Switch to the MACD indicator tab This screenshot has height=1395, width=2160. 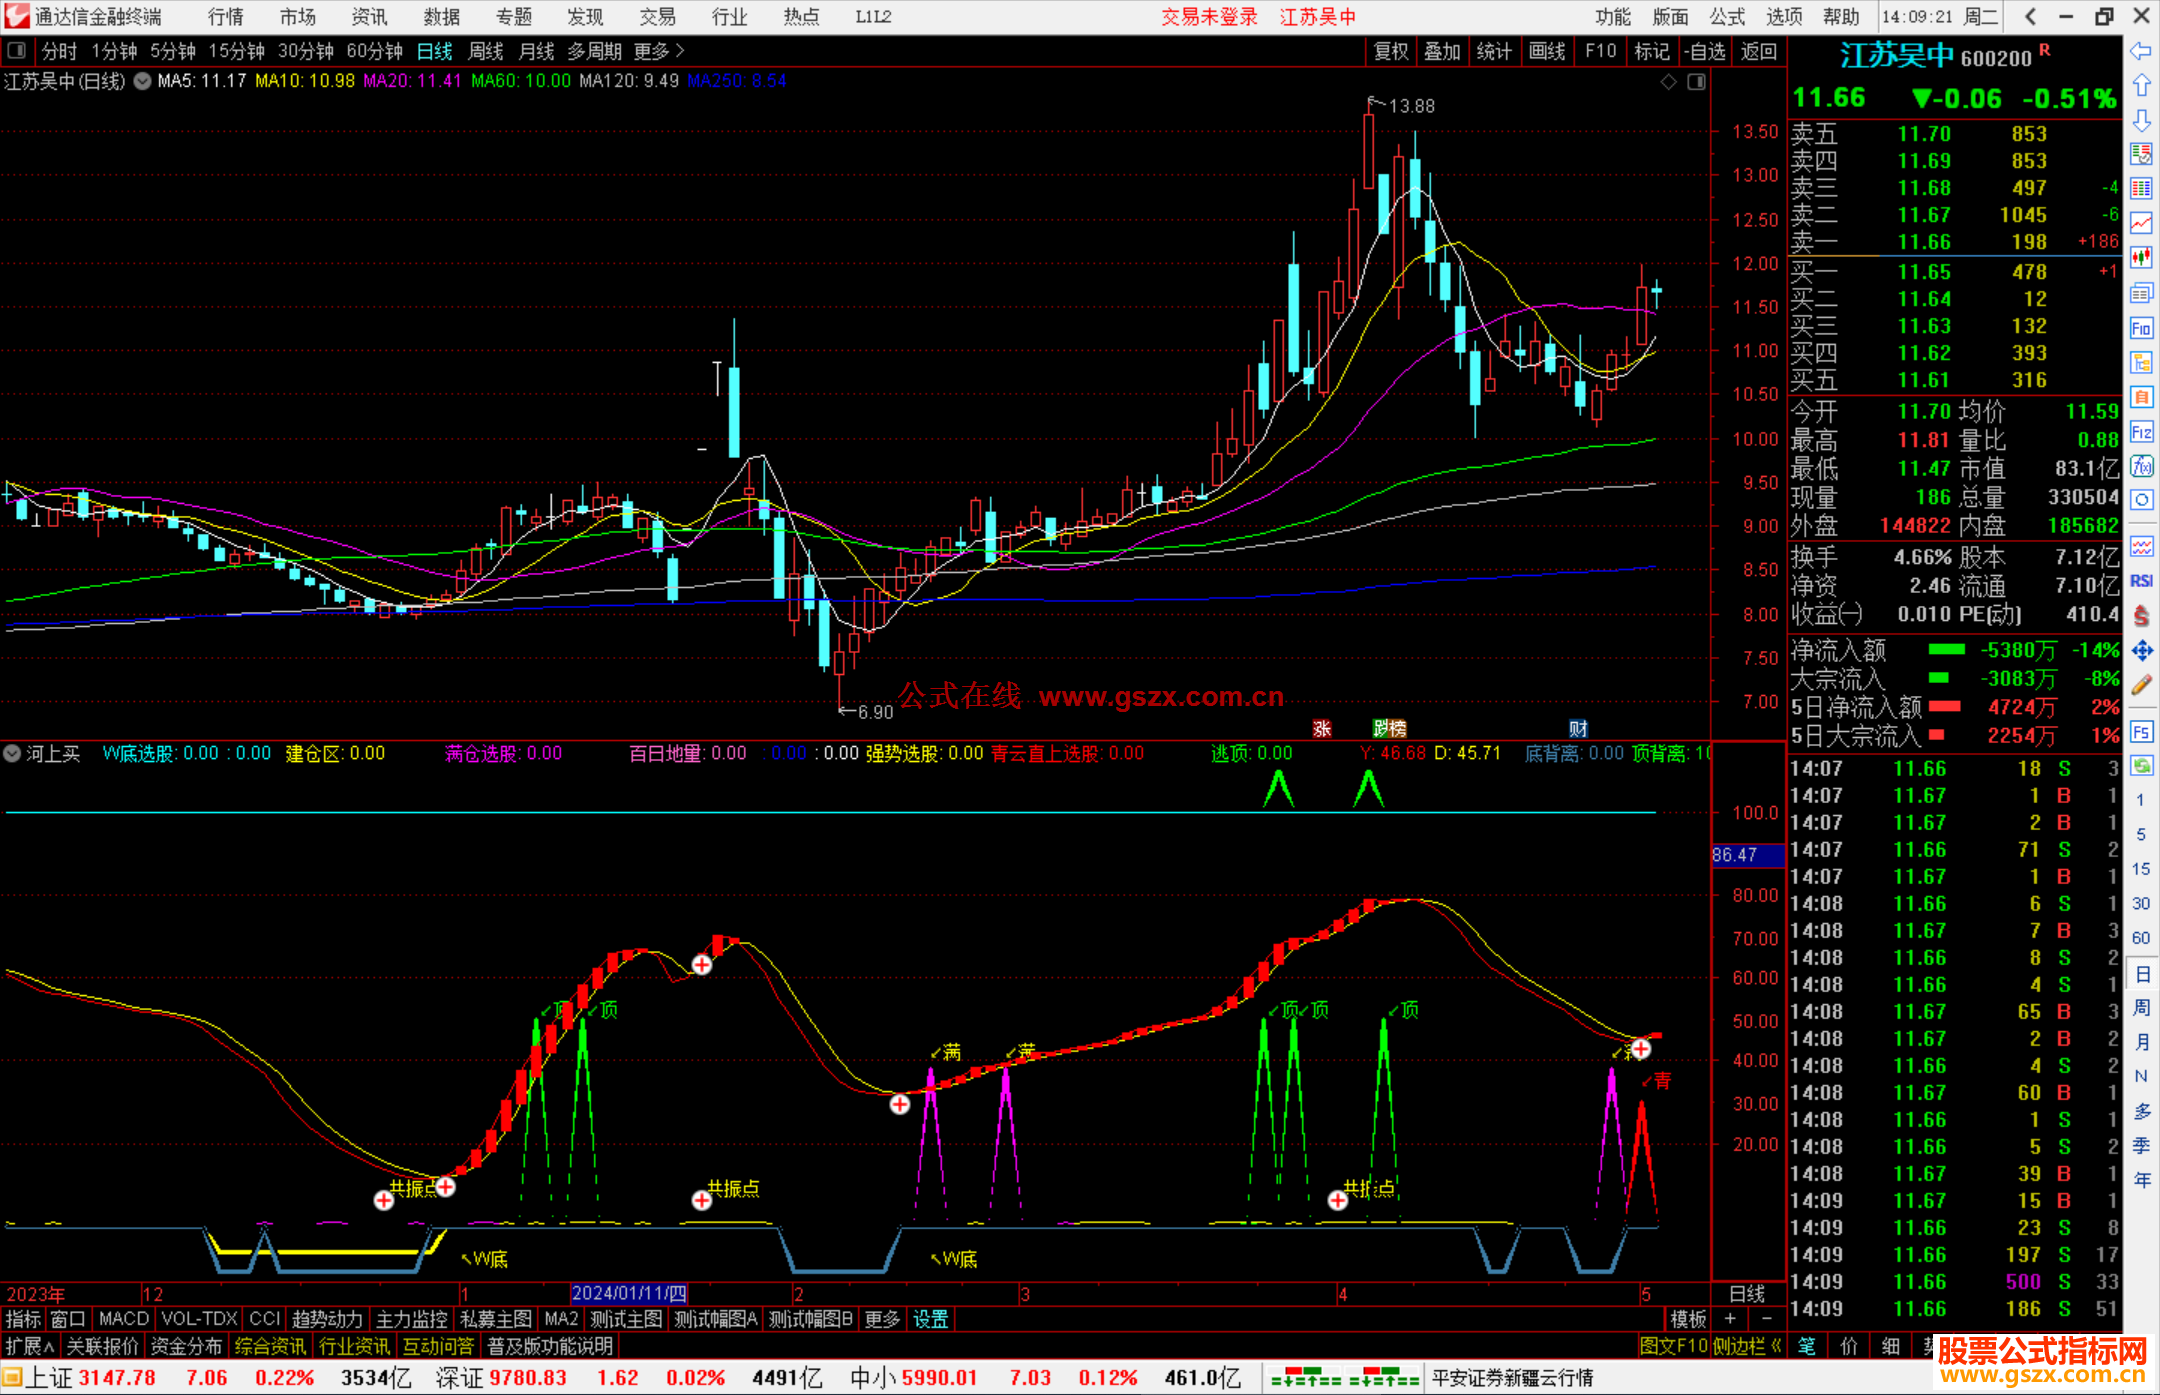pyautogui.click(x=123, y=1319)
